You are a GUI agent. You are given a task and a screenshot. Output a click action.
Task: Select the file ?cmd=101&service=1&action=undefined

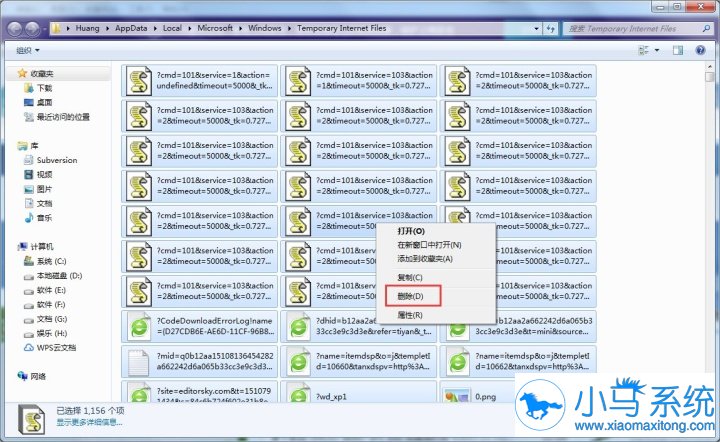coord(200,80)
